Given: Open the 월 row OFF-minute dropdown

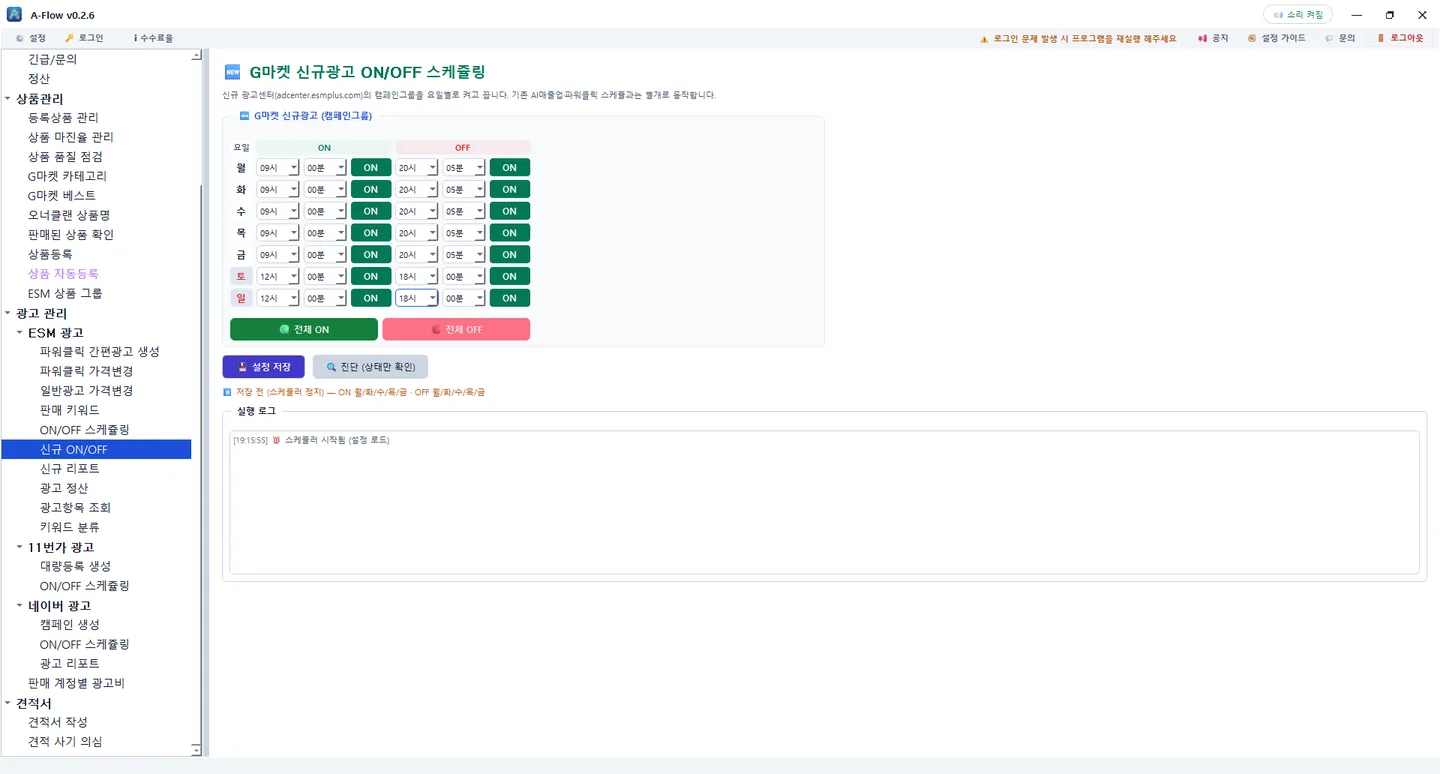Looking at the screenshot, I should [465, 168].
